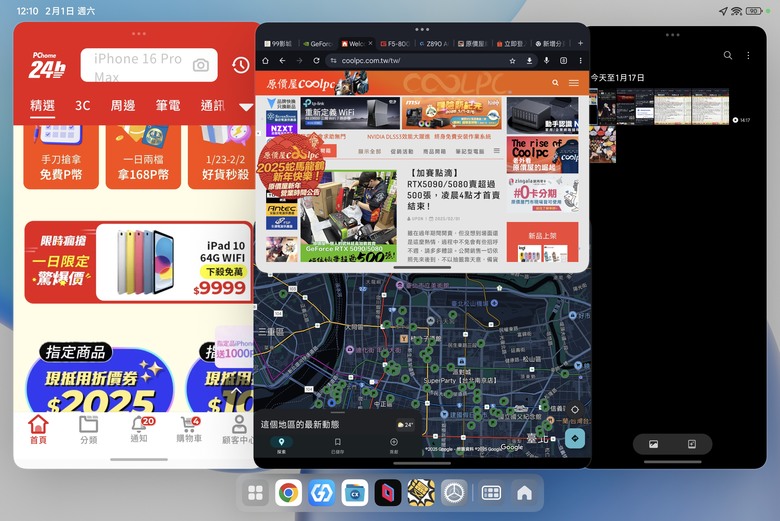The width and height of the screenshot is (780, 521).
Task: Reload the coolpc page in Chrome
Action: 316,61
